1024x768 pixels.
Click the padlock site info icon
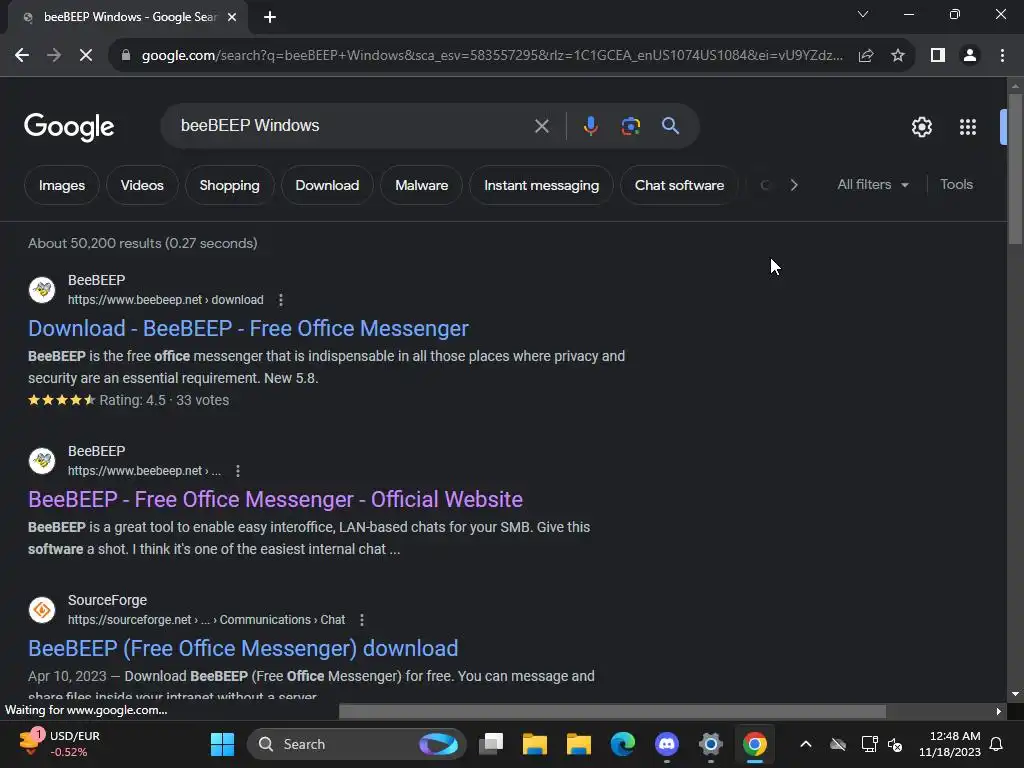pyautogui.click(x=126, y=56)
